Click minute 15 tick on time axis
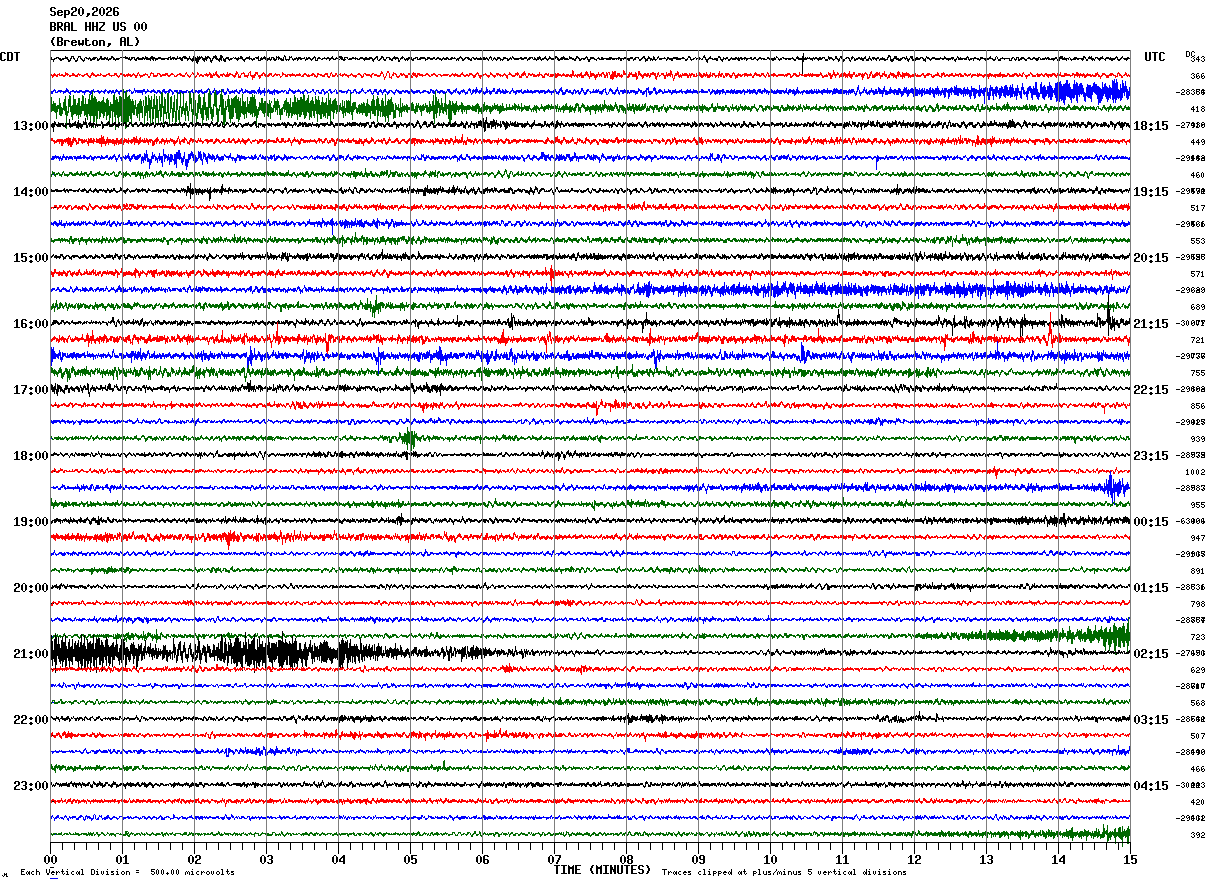 click(x=1130, y=859)
